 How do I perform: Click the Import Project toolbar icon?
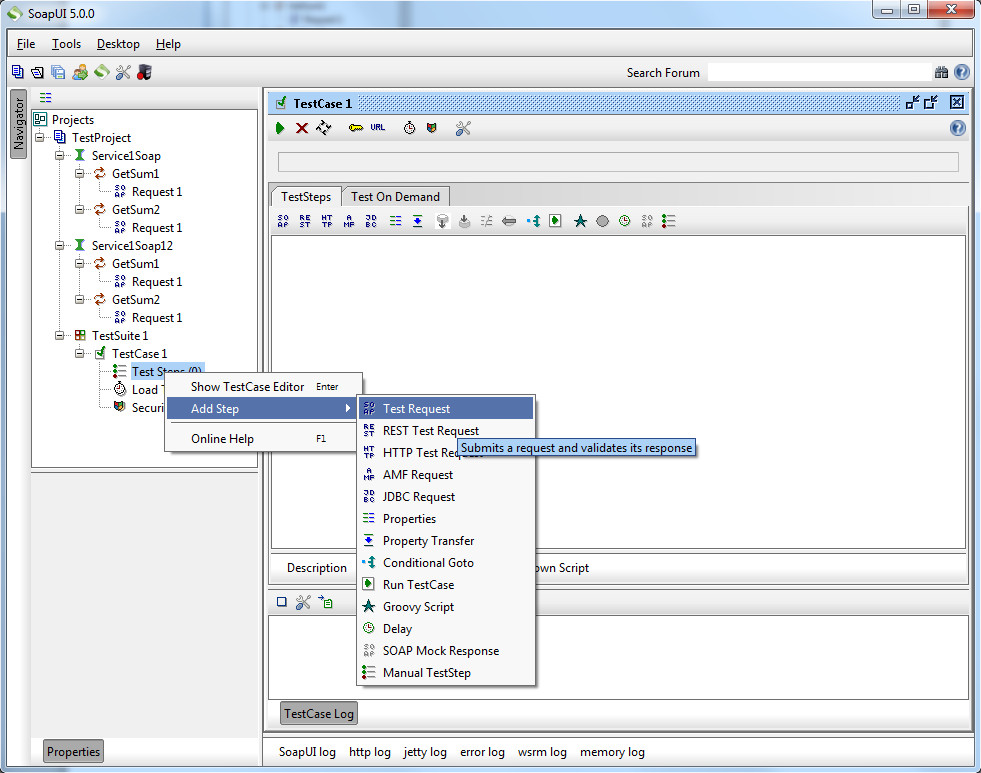[38, 73]
